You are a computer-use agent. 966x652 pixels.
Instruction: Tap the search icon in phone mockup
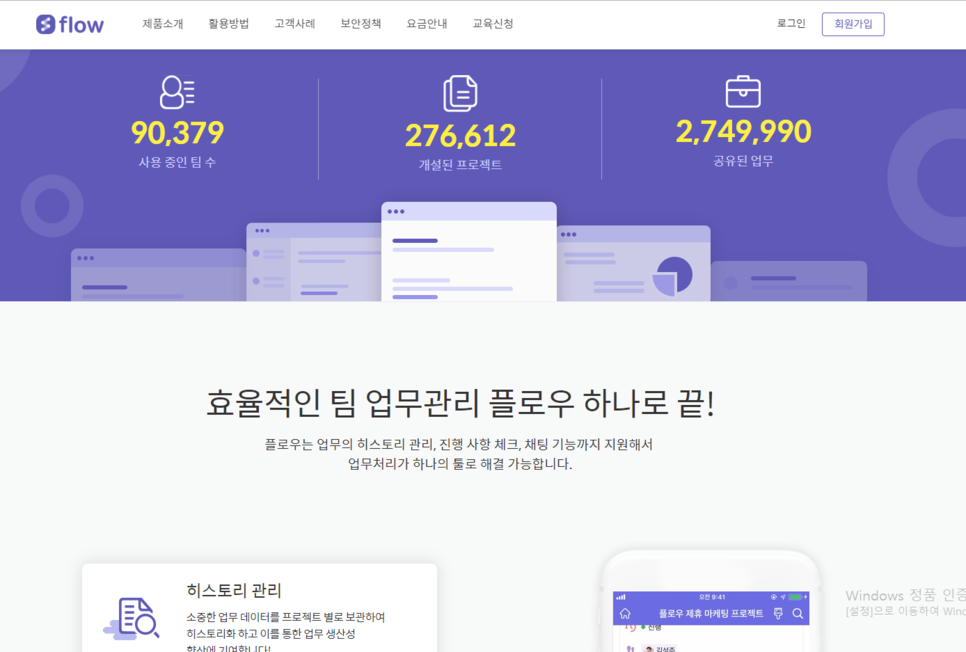click(798, 614)
